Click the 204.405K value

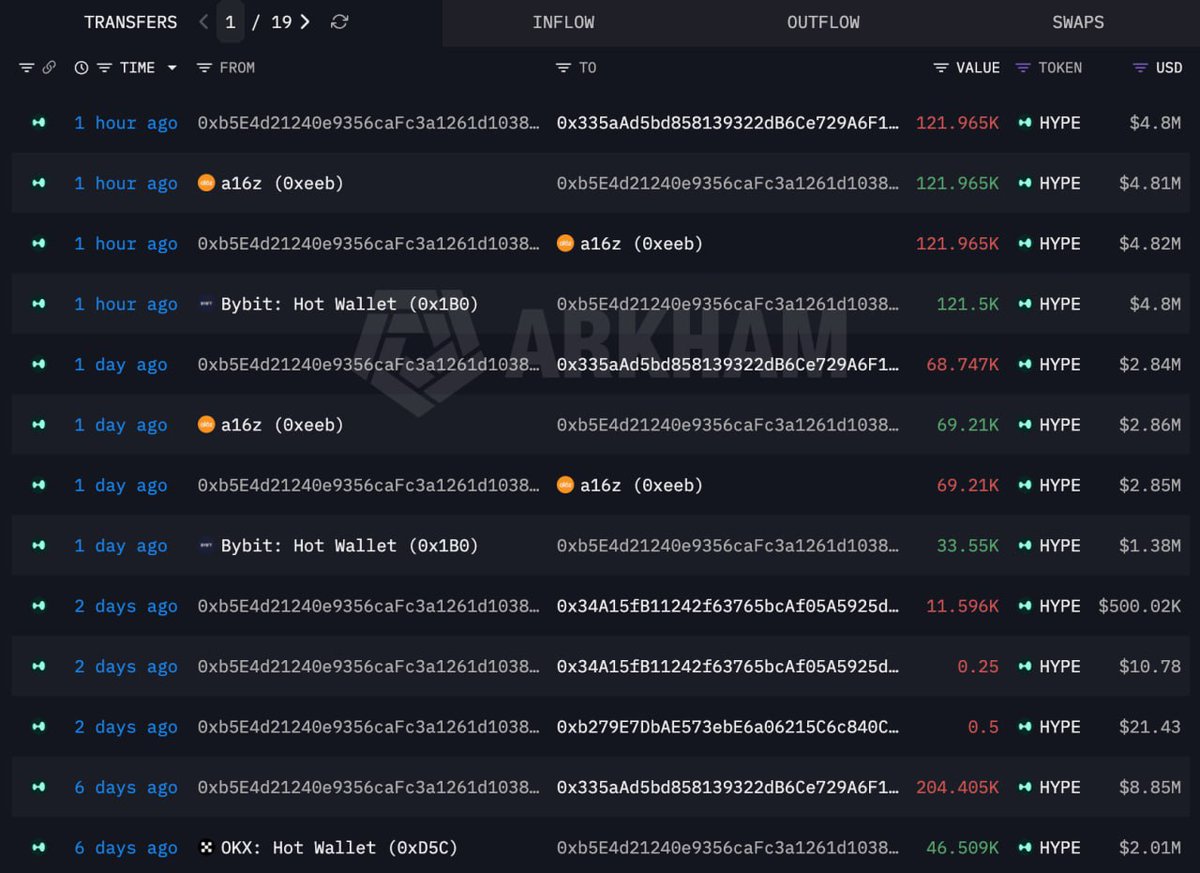(957, 787)
